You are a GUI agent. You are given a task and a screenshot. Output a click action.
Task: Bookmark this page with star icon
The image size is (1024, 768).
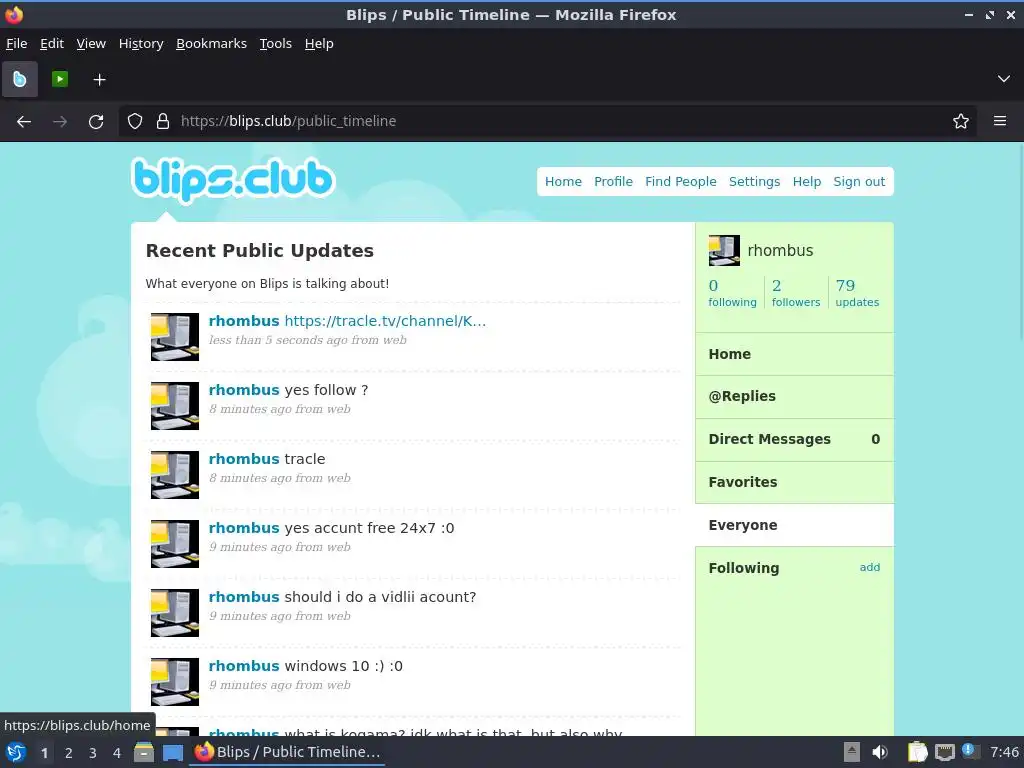point(961,121)
